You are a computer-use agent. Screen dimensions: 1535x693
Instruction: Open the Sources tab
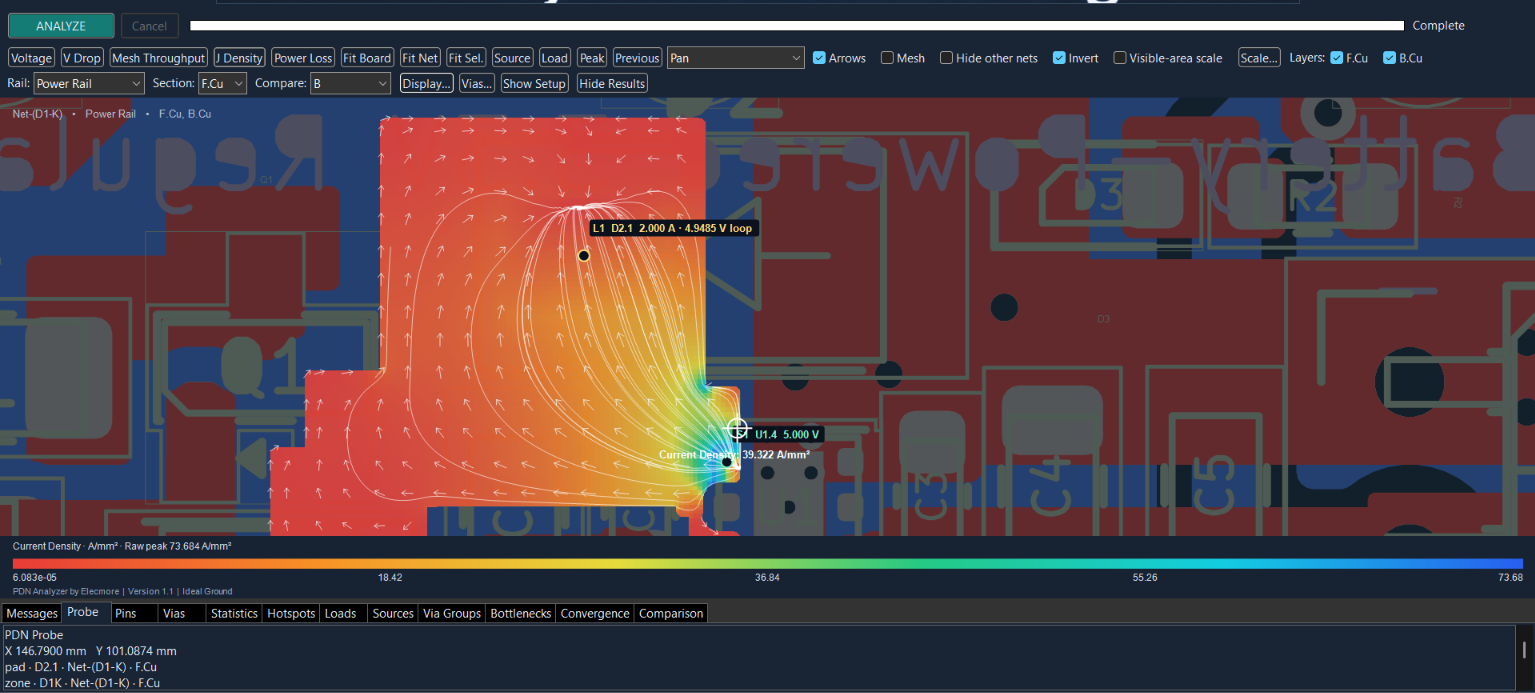pos(393,613)
